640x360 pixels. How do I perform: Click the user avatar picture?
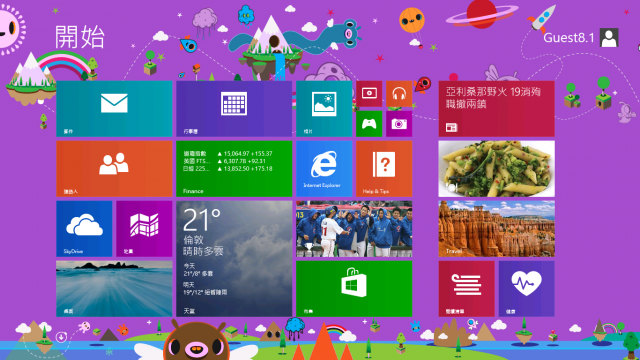point(609,38)
